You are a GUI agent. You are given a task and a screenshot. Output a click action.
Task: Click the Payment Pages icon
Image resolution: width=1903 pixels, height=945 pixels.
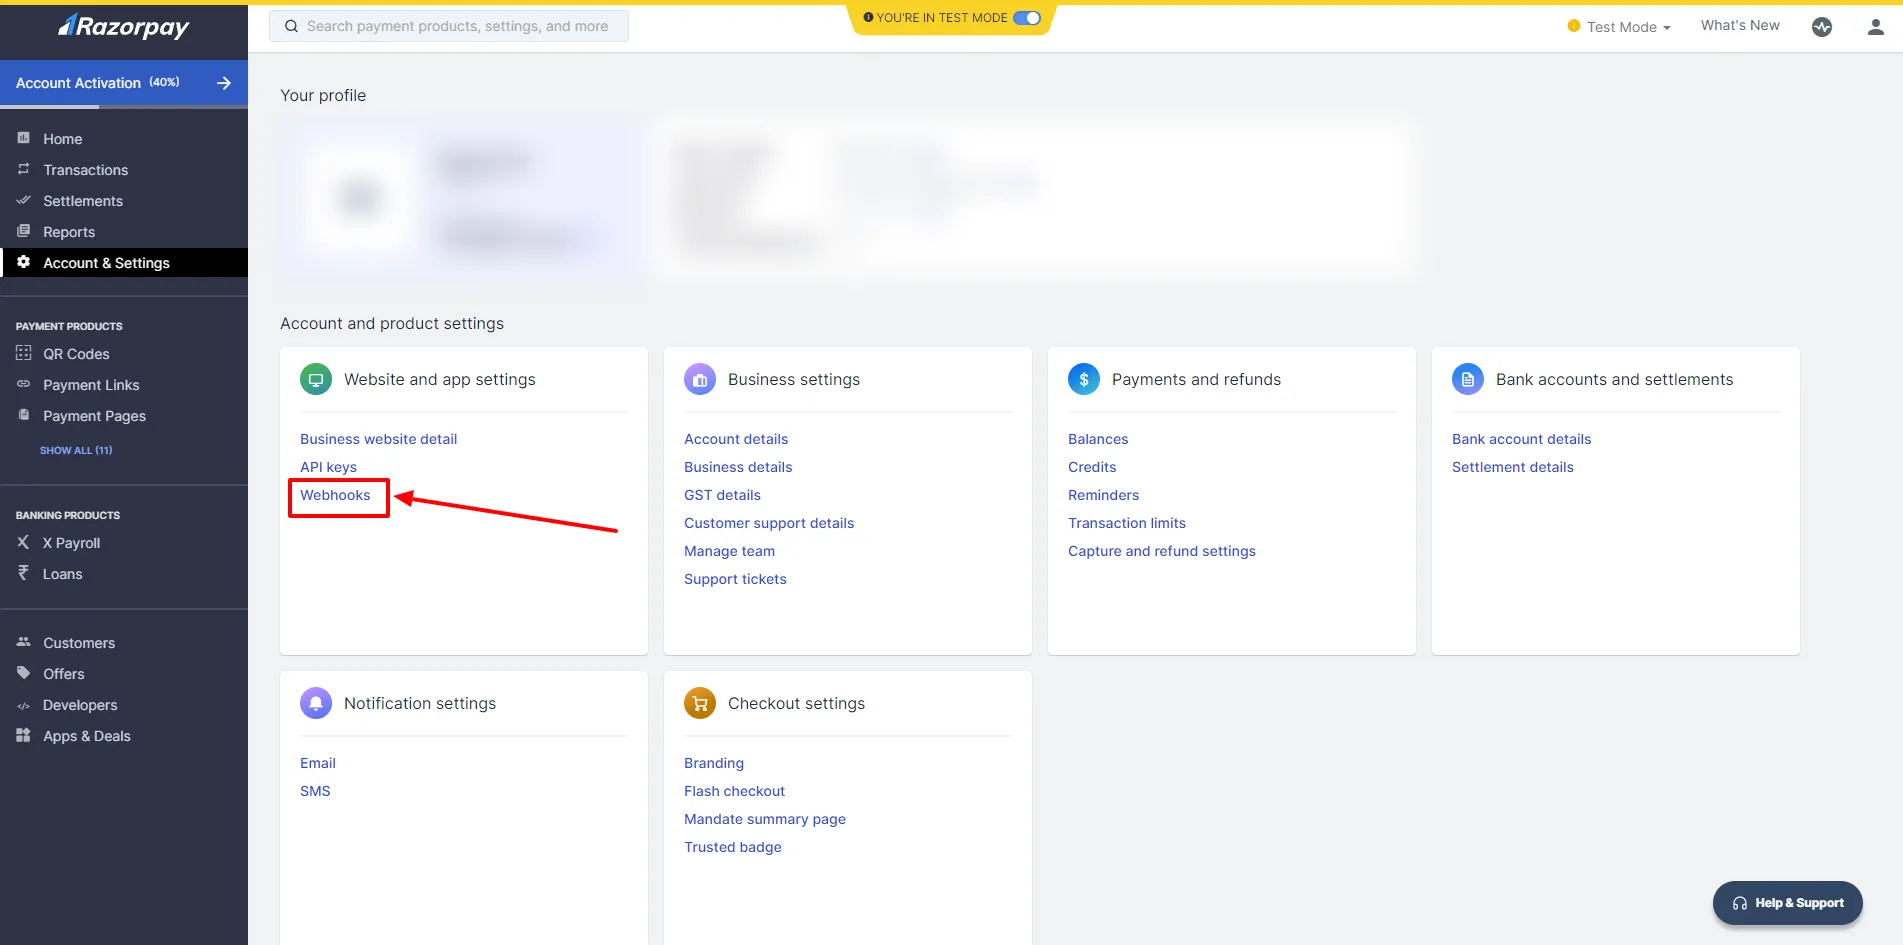tap(24, 415)
